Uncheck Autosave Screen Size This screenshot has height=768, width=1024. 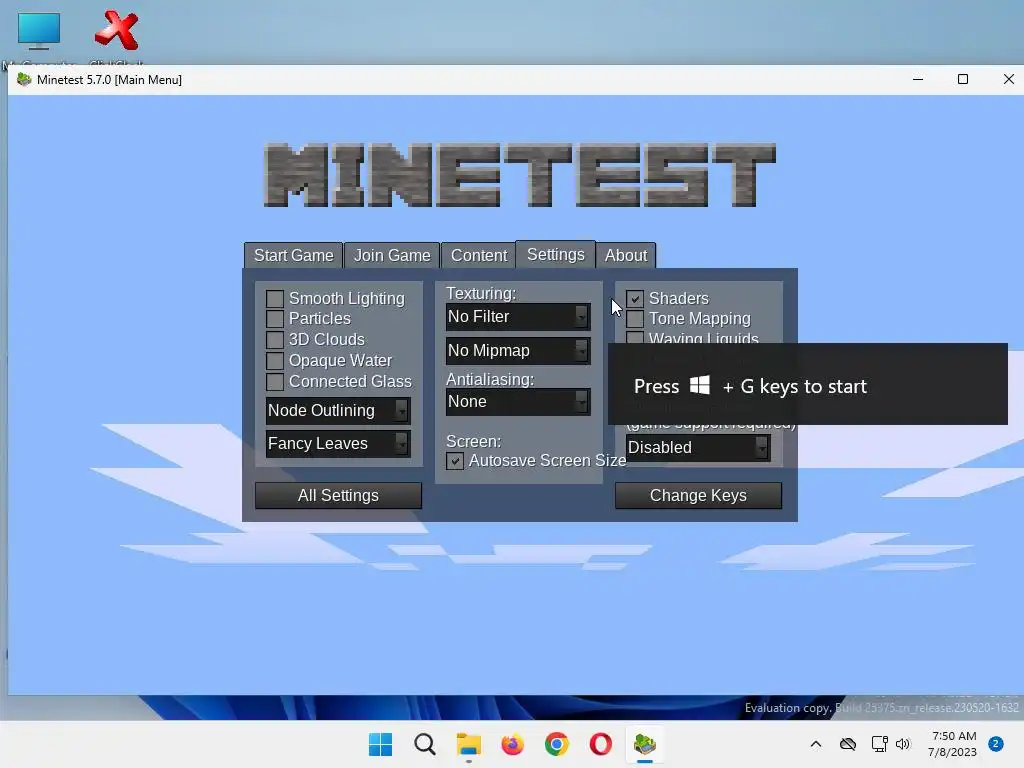455,461
